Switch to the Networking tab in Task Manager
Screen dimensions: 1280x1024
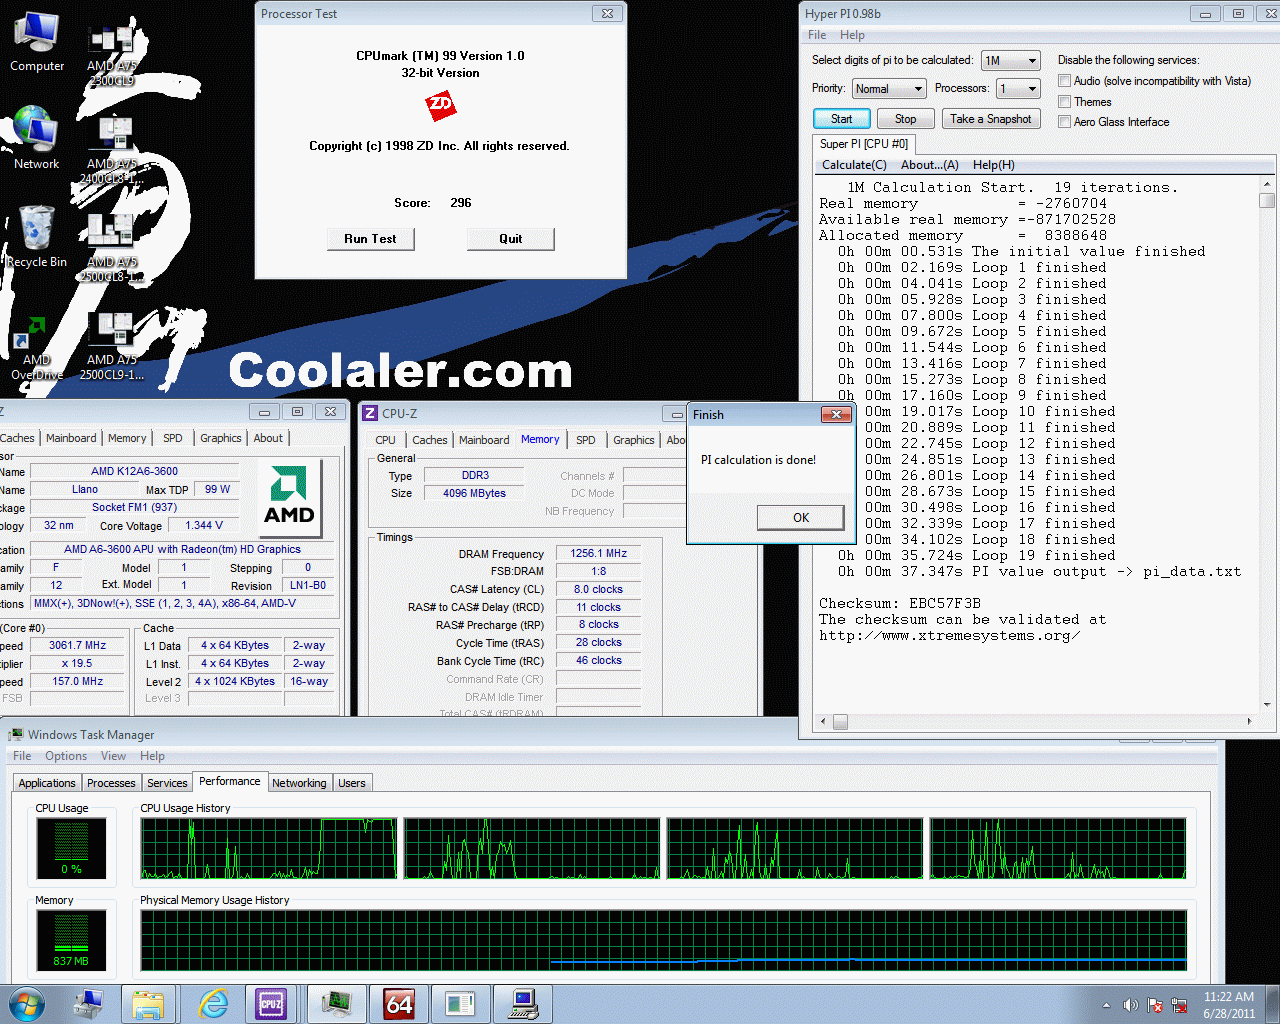tap(299, 783)
